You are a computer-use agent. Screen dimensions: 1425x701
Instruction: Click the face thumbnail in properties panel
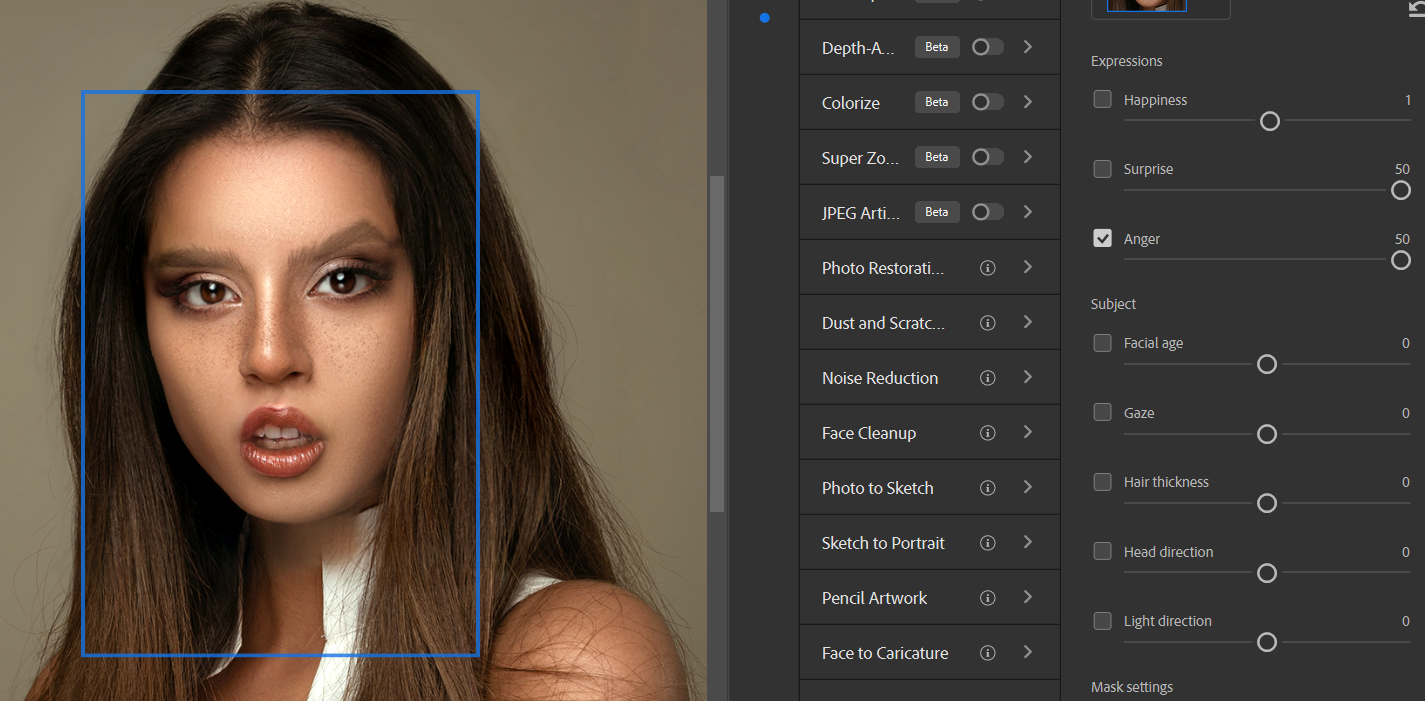(x=1146, y=6)
